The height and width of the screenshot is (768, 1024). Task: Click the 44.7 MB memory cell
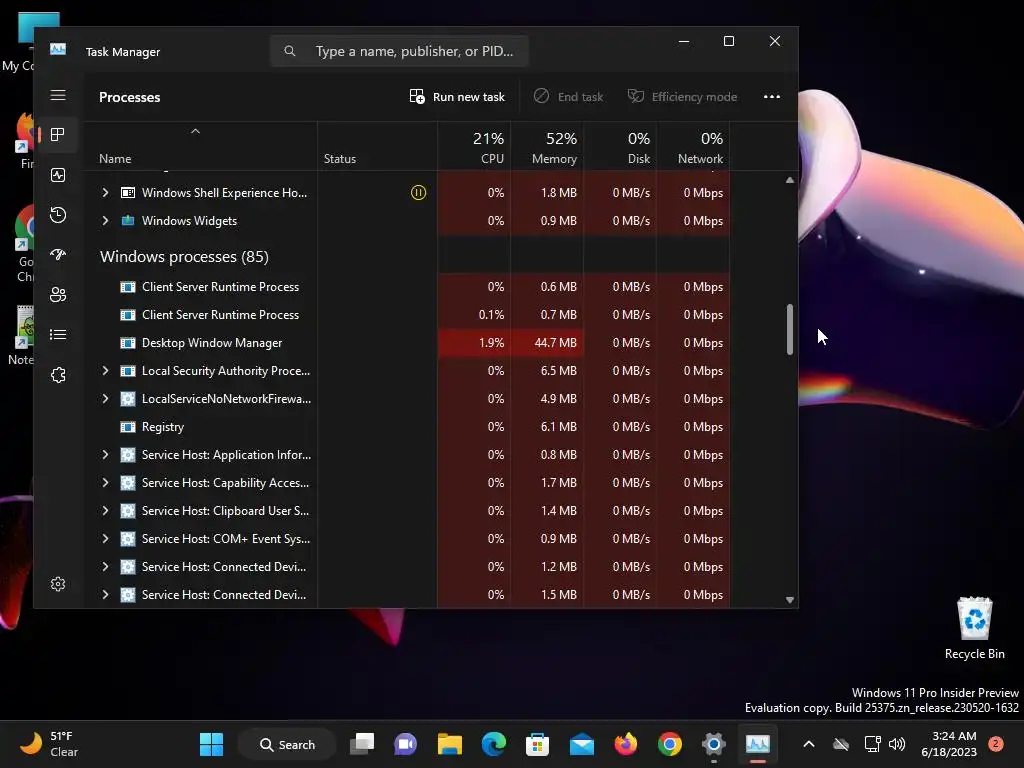point(547,343)
